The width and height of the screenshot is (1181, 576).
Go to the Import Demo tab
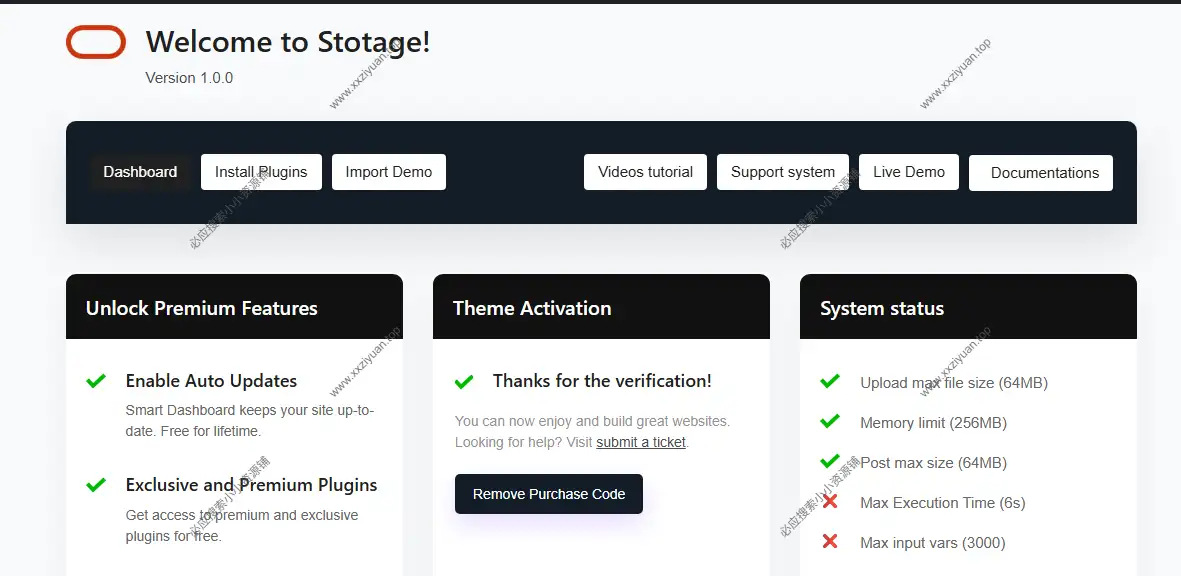click(x=389, y=172)
